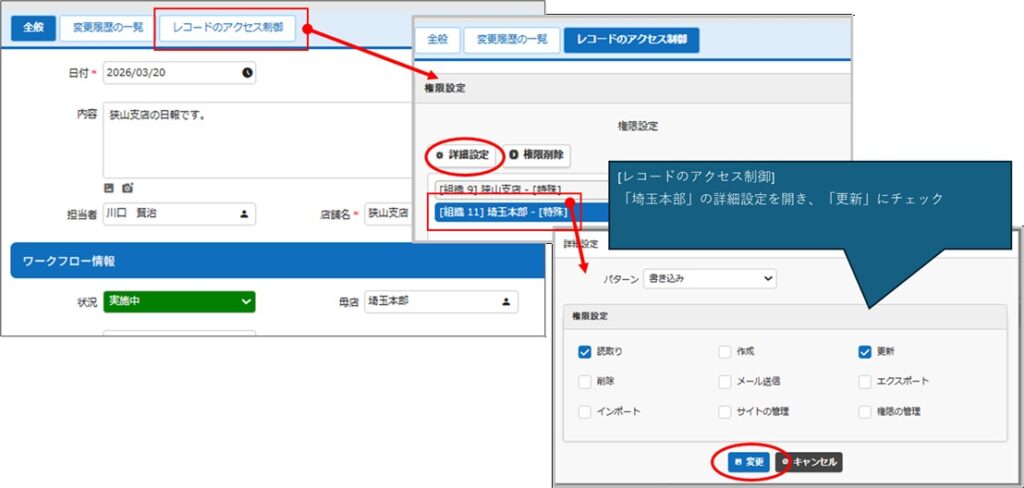Click the clock icon in 日付 field
The width and height of the screenshot is (1024, 488).
[248, 73]
